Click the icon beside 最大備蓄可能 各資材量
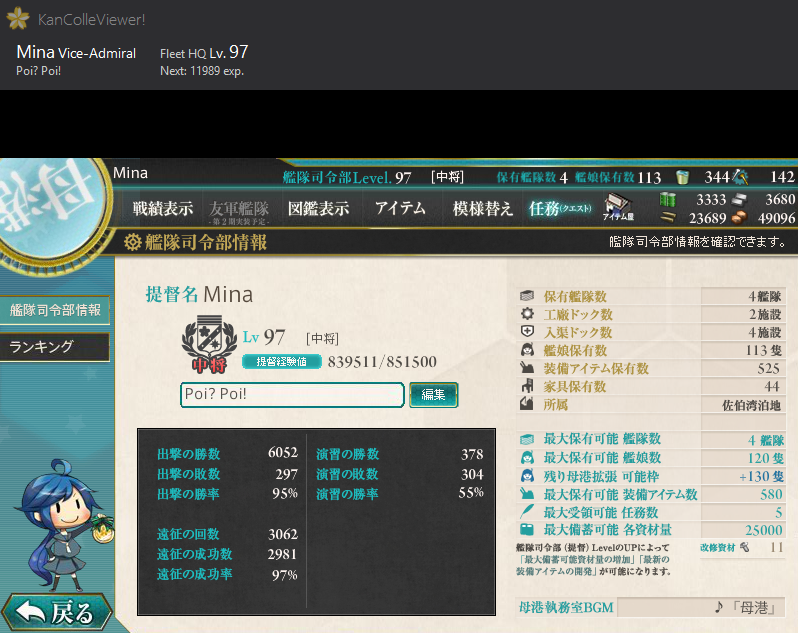This screenshot has width=798, height=633. 527,530
